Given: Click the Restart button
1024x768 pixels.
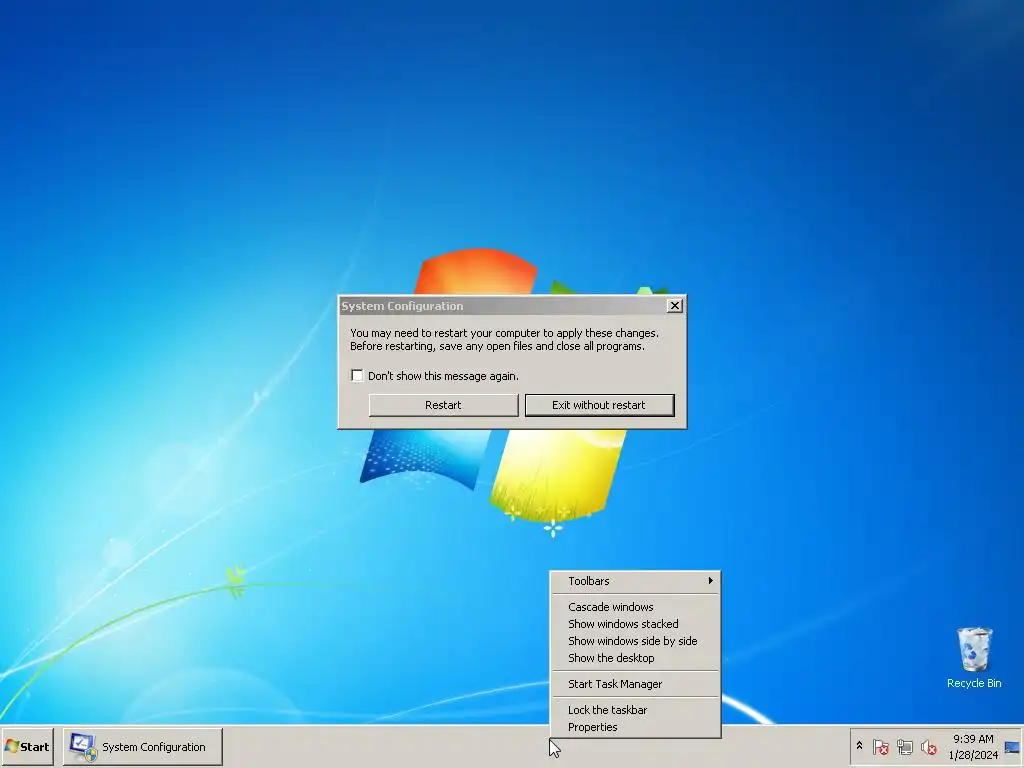Looking at the screenshot, I should tap(443, 405).
